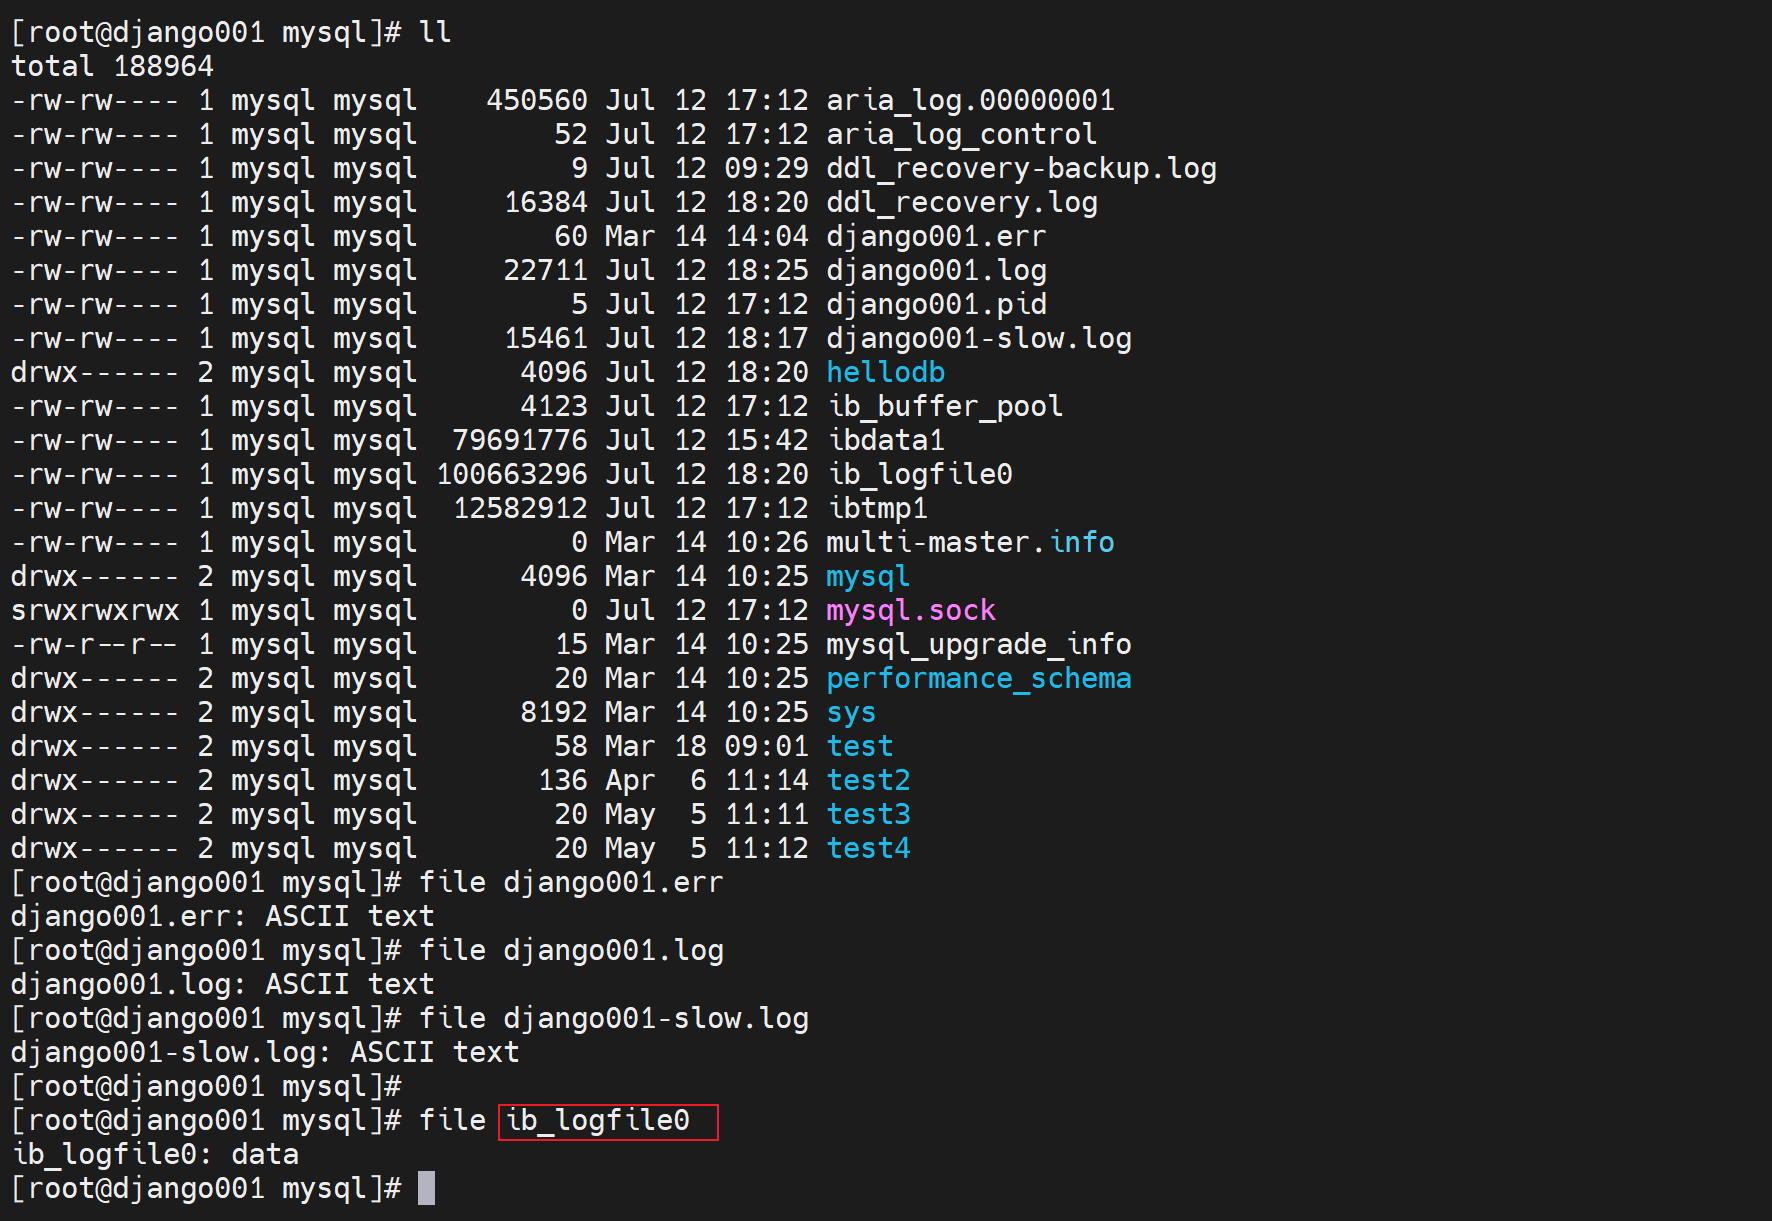The image size is (1772, 1221).
Task: Click the ib_buffer_pool file name
Action: 944,406
